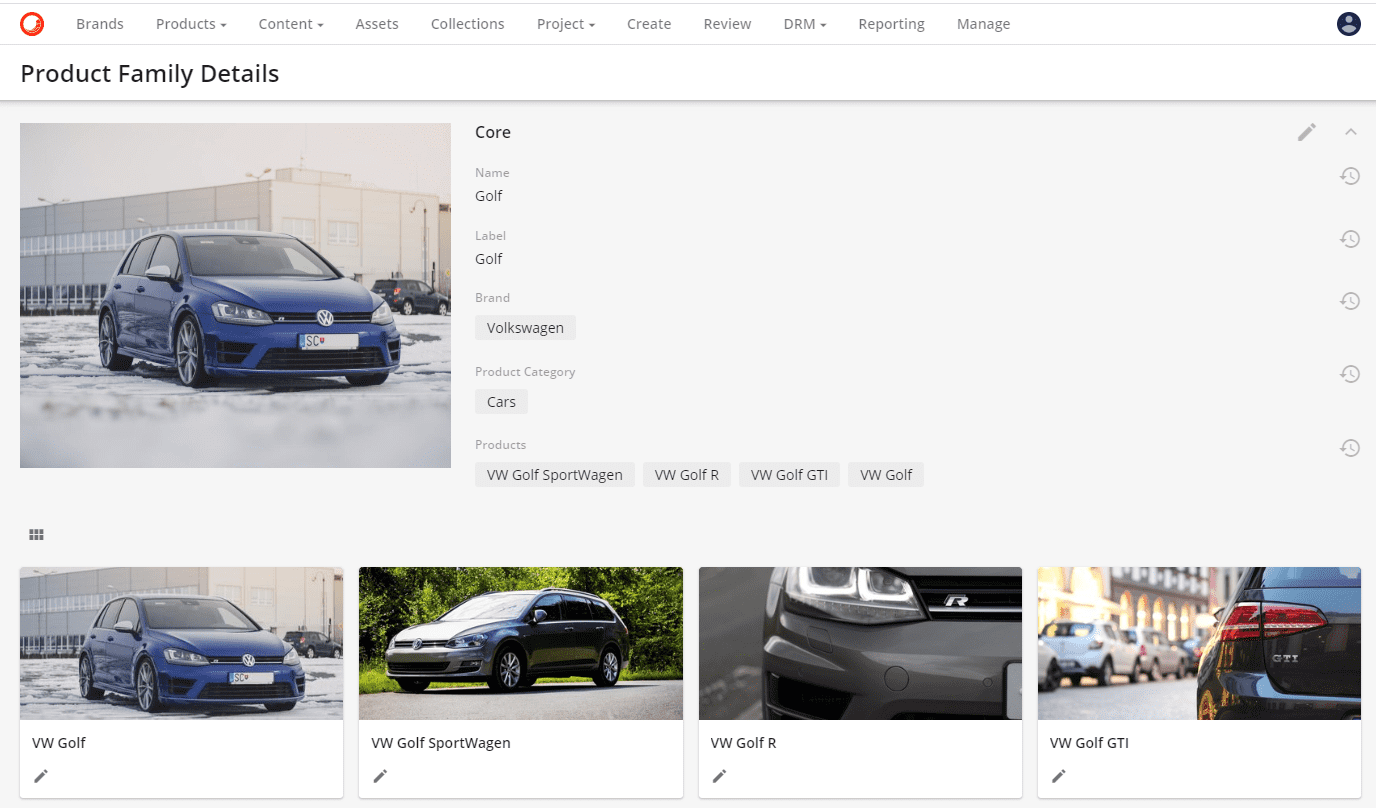Open the Products dropdown menu
This screenshot has height=808, width=1376.
191,24
